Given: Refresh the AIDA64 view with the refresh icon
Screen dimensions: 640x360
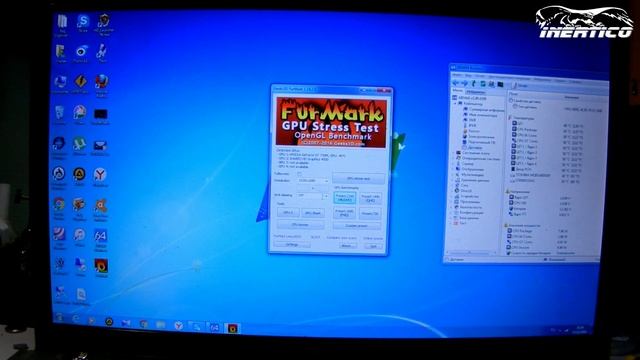Looking at the screenshot, I should tap(483, 84).
